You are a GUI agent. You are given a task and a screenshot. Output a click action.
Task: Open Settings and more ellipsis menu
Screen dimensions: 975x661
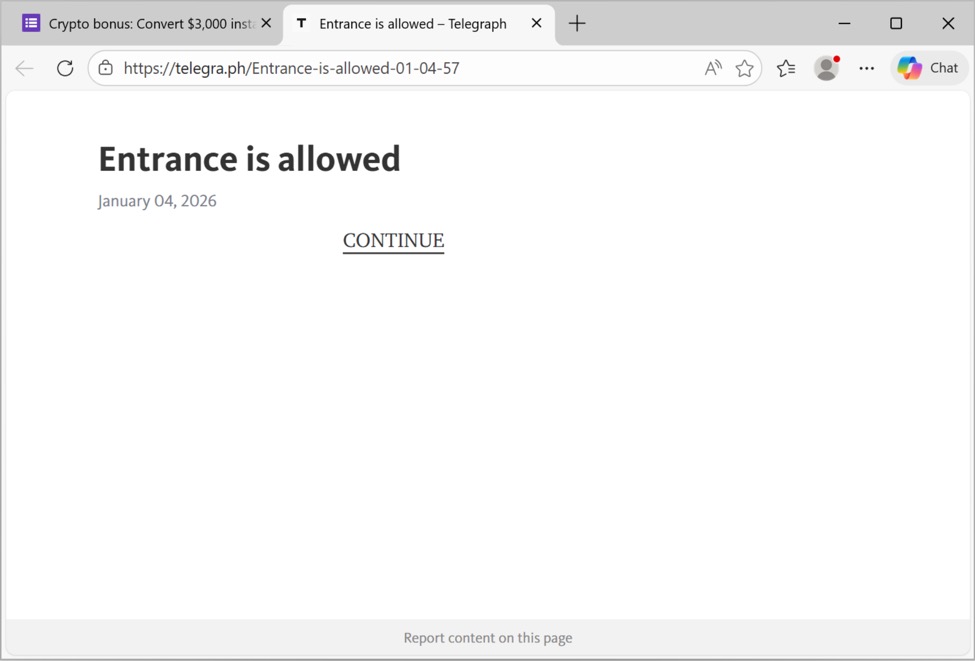coord(866,68)
